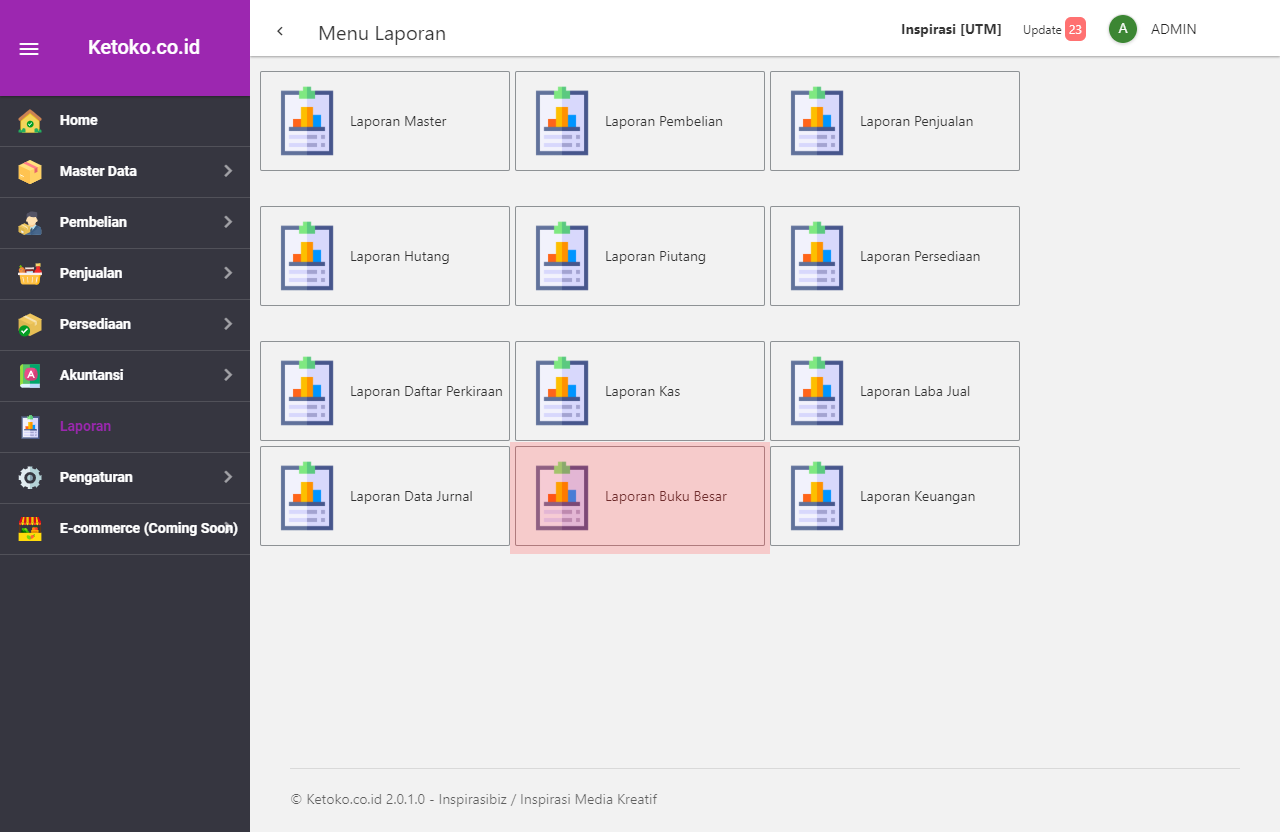Click the Ketoko.co.id brand title

pyautogui.click(x=144, y=47)
